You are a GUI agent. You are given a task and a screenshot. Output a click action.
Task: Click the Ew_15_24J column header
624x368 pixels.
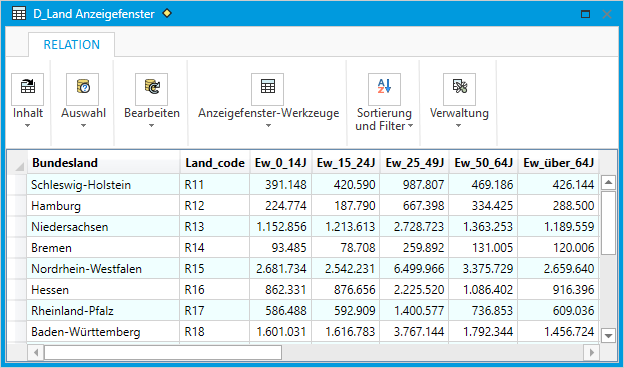tap(346, 163)
